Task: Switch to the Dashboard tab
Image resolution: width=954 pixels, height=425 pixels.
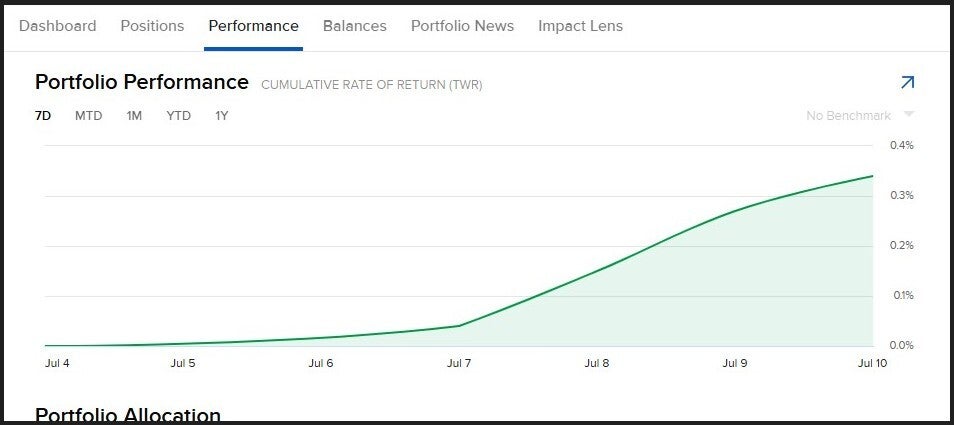Action: point(58,26)
